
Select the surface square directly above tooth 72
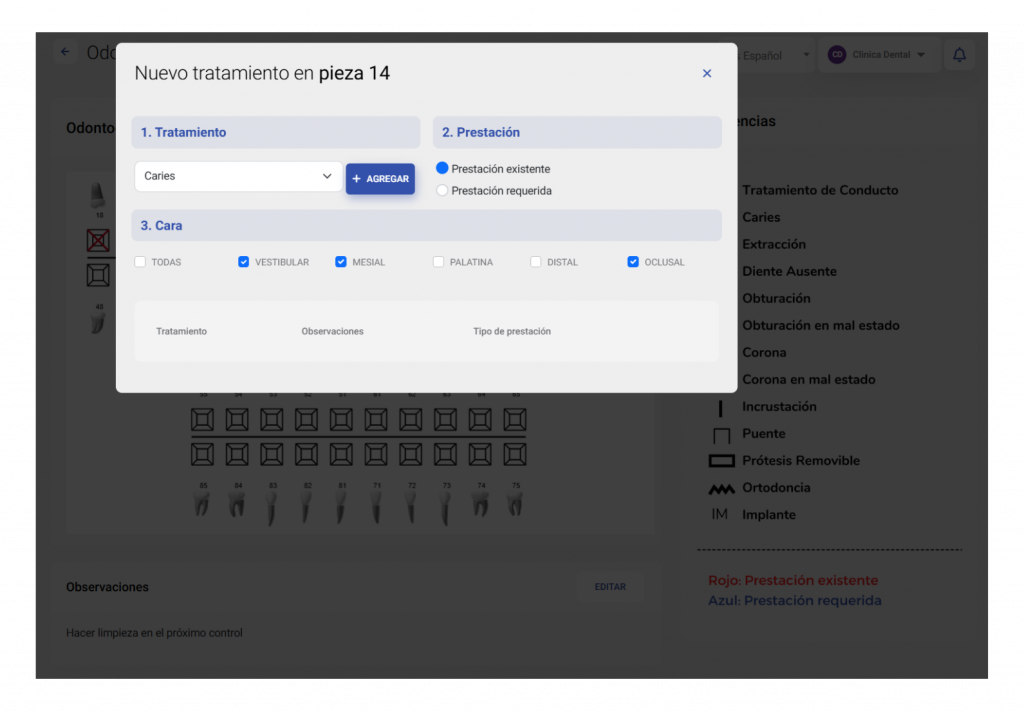411,454
